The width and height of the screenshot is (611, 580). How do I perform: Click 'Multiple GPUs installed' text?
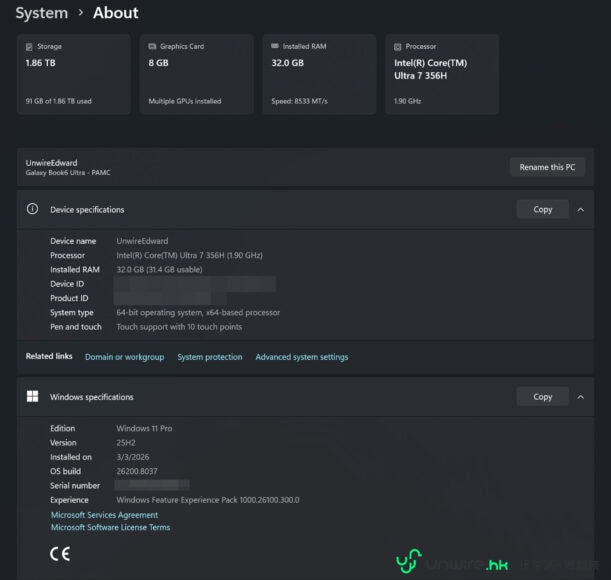(x=185, y=101)
